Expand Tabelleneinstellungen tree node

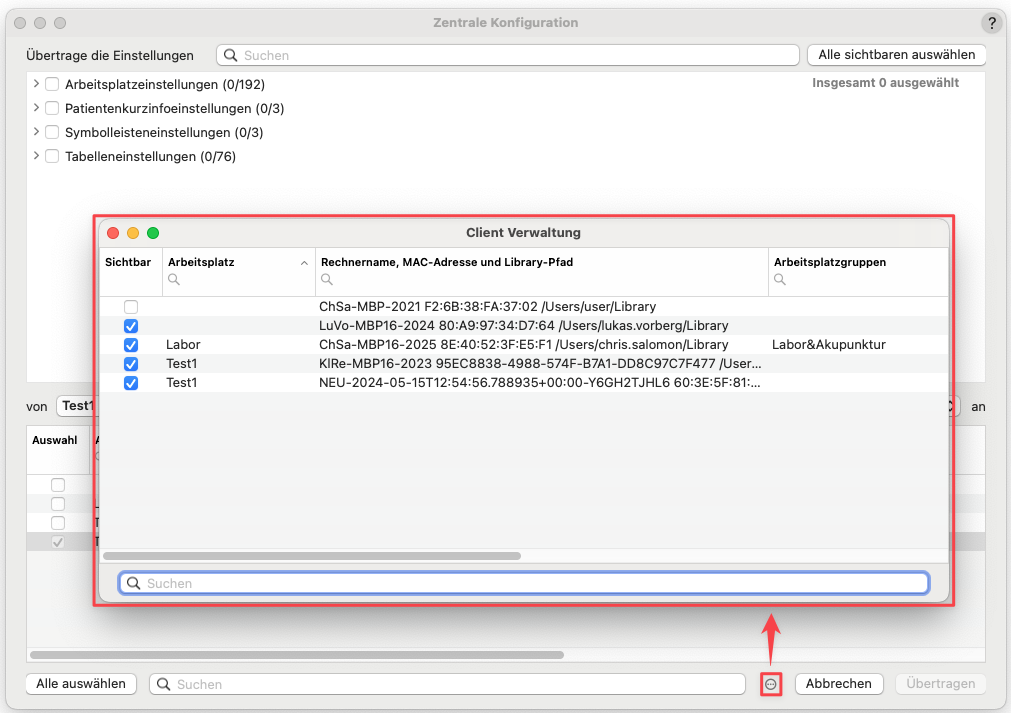coord(36,155)
